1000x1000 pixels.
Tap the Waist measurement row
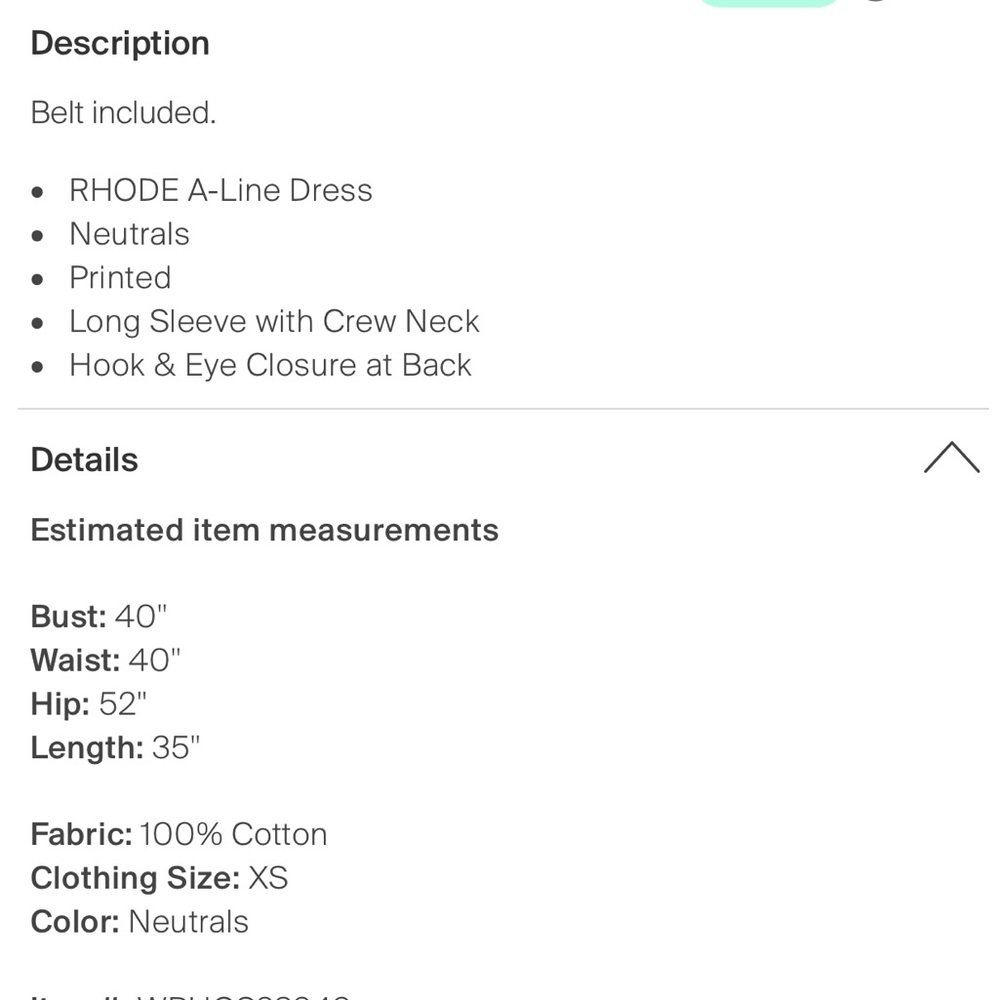pos(106,660)
